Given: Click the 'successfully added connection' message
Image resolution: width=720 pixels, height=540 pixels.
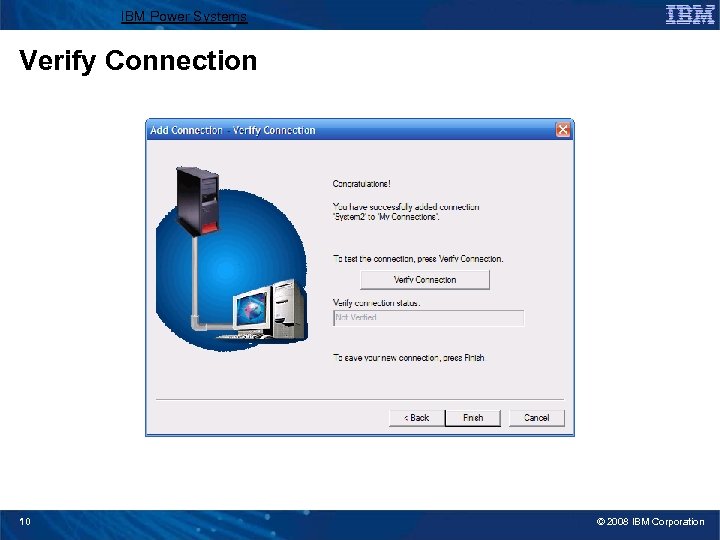Looking at the screenshot, I should [x=406, y=212].
